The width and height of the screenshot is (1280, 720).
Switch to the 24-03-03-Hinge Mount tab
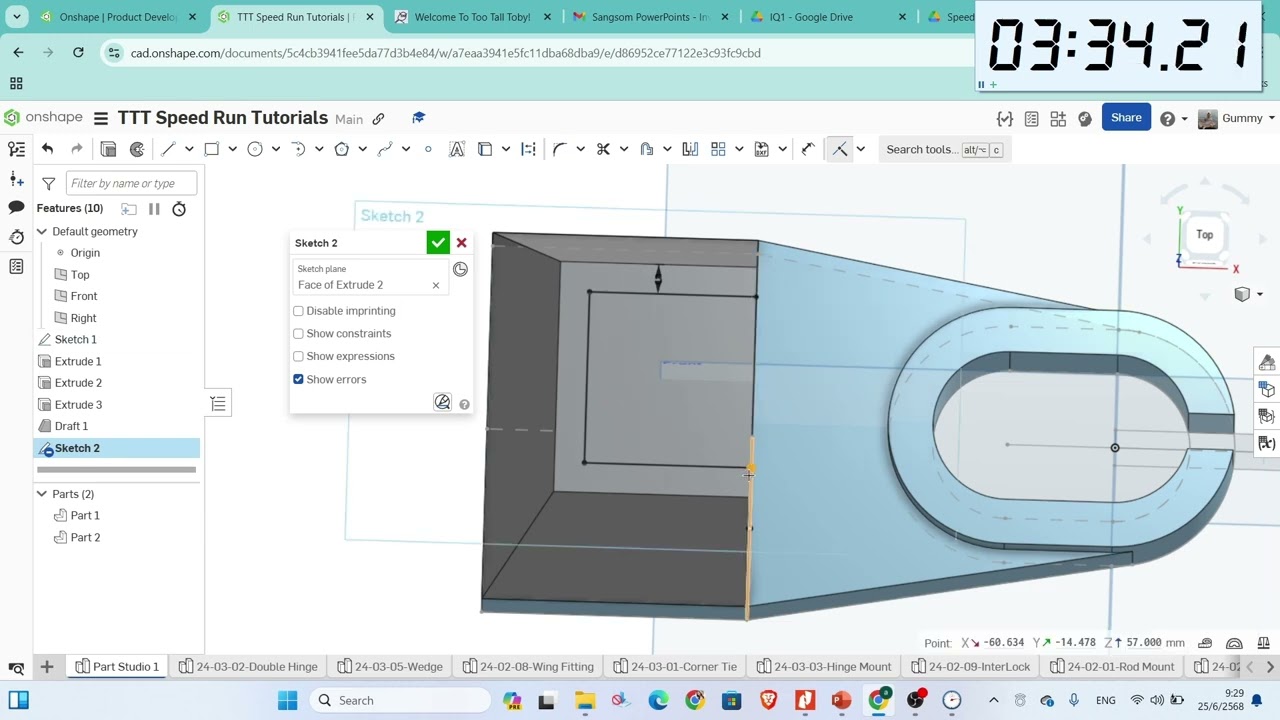coord(822,667)
